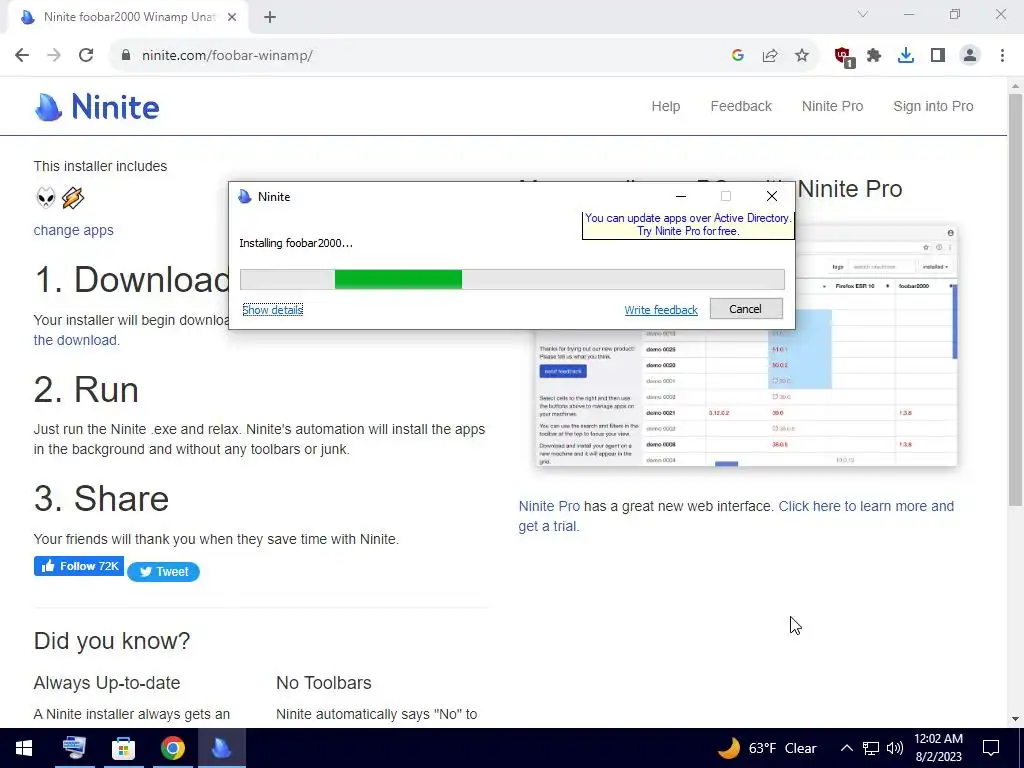
Task: Click the Winamp lightning app icon
Action: [x=72, y=197]
